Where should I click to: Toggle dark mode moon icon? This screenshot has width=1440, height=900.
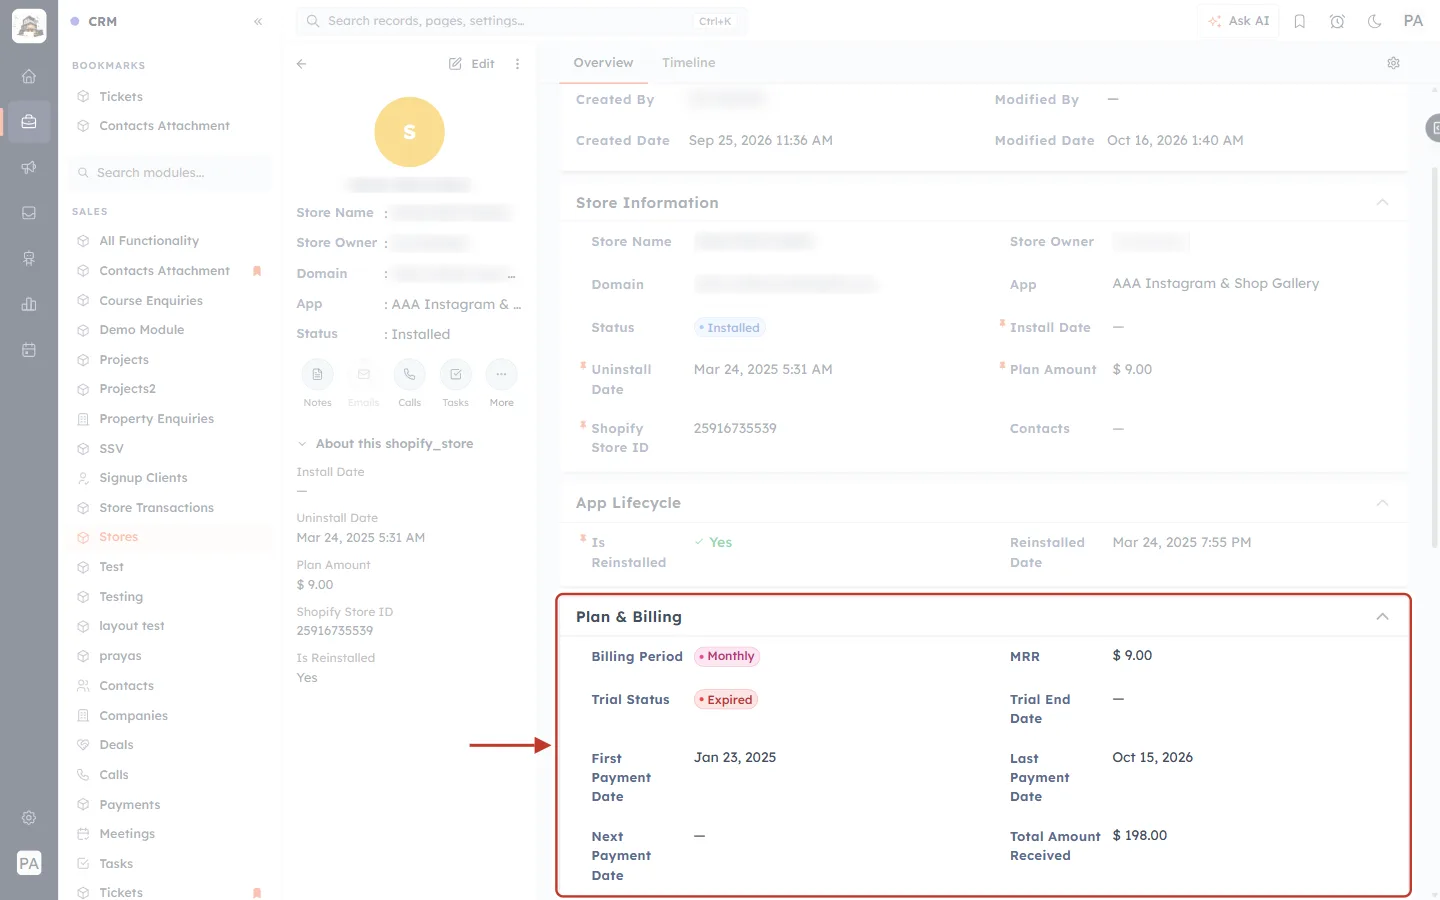coord(1375,21)
